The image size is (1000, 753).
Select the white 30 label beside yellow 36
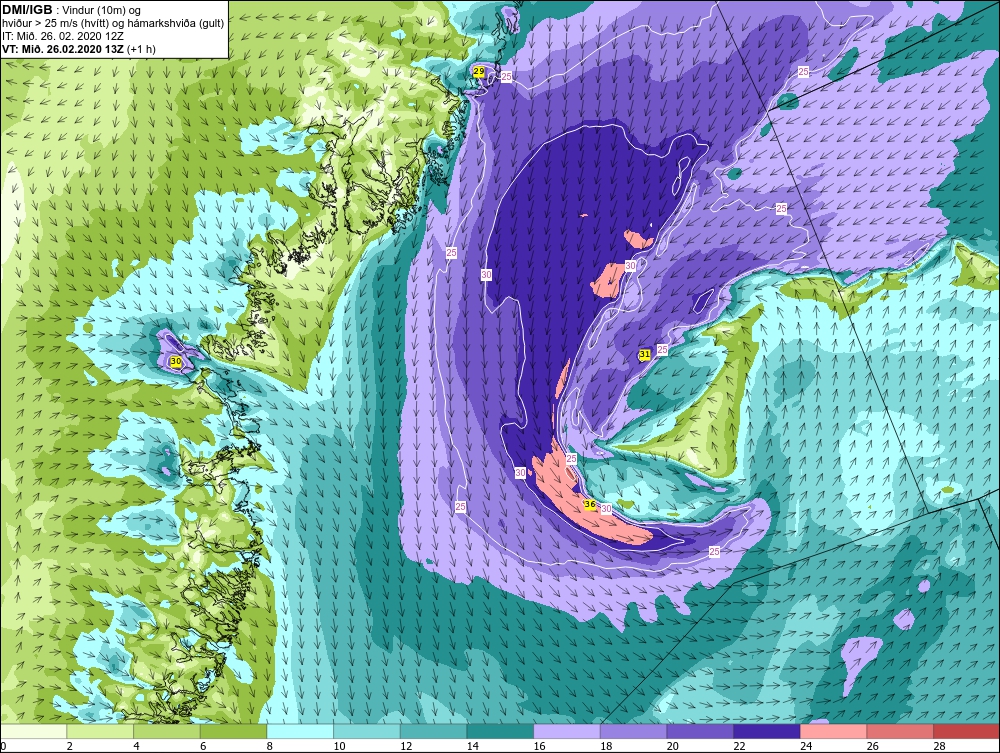coord(606,508)
